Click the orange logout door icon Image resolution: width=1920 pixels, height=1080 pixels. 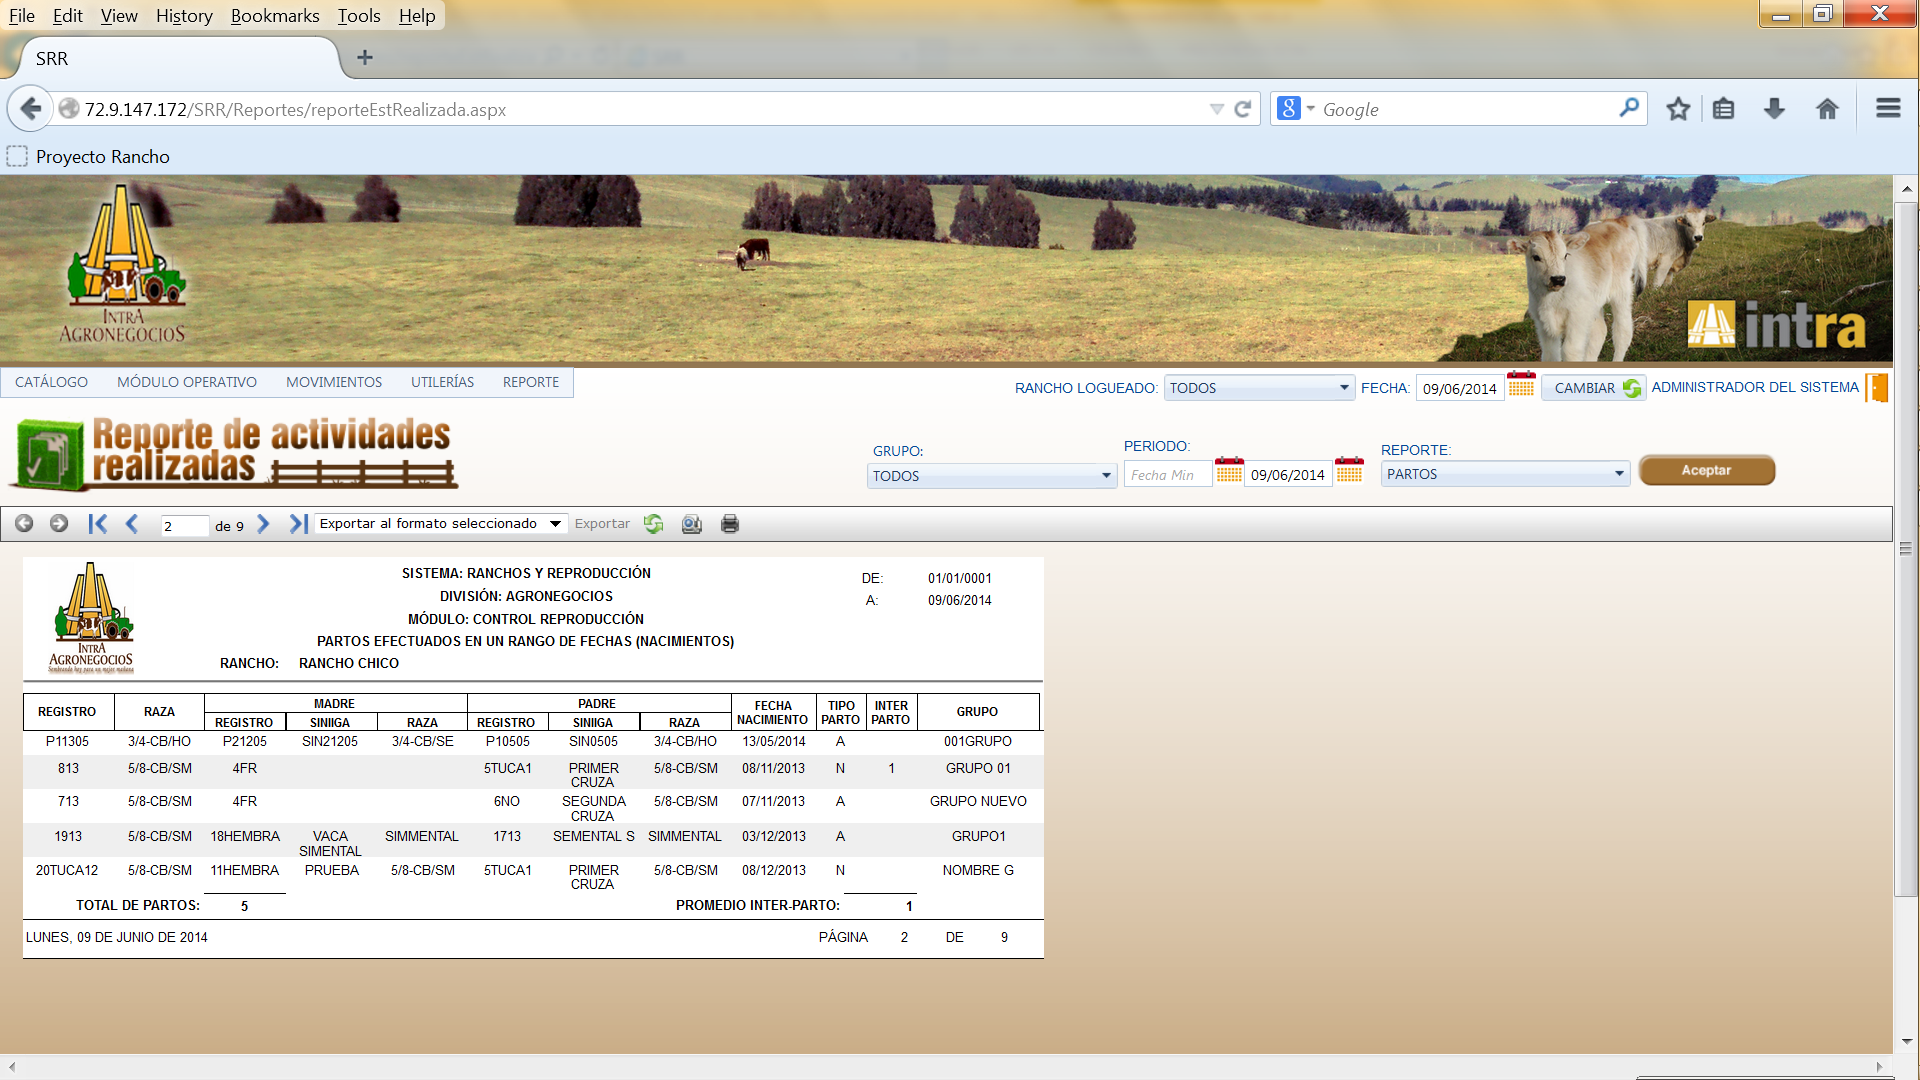point(1878,388)
